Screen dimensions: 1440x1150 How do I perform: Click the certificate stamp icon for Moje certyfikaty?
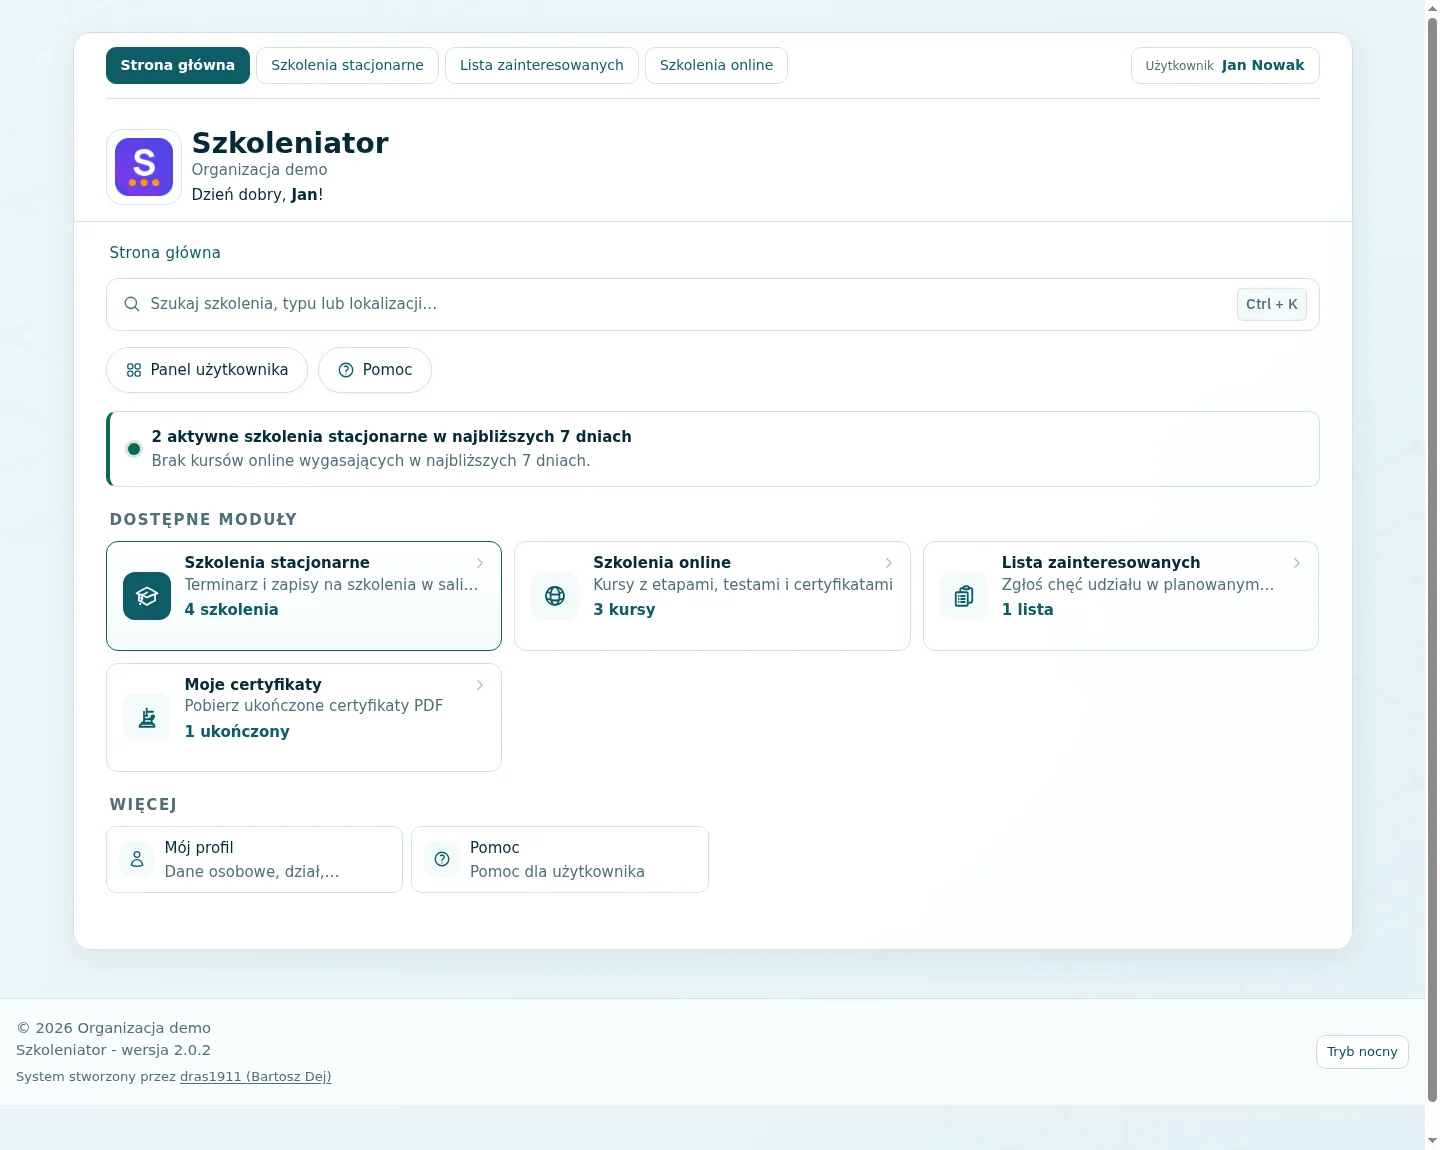(147, 717)
